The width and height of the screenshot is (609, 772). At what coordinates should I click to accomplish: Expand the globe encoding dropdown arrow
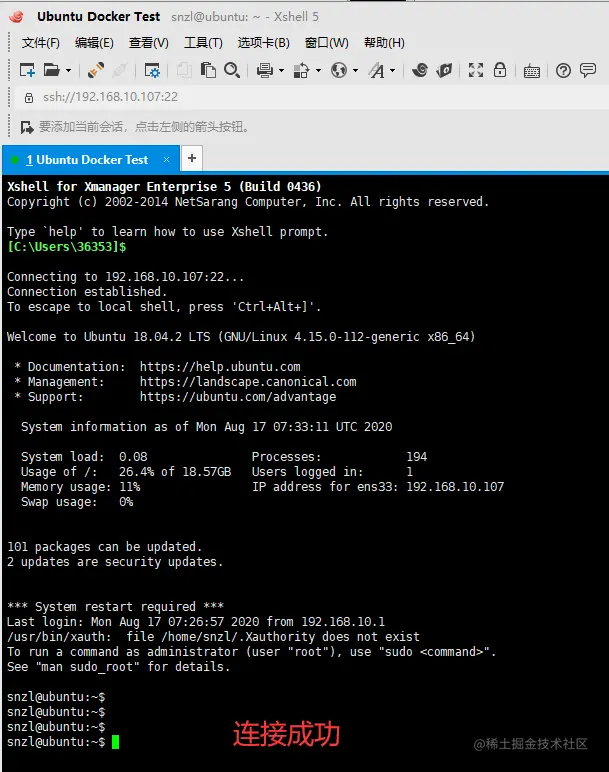(355, 70)
